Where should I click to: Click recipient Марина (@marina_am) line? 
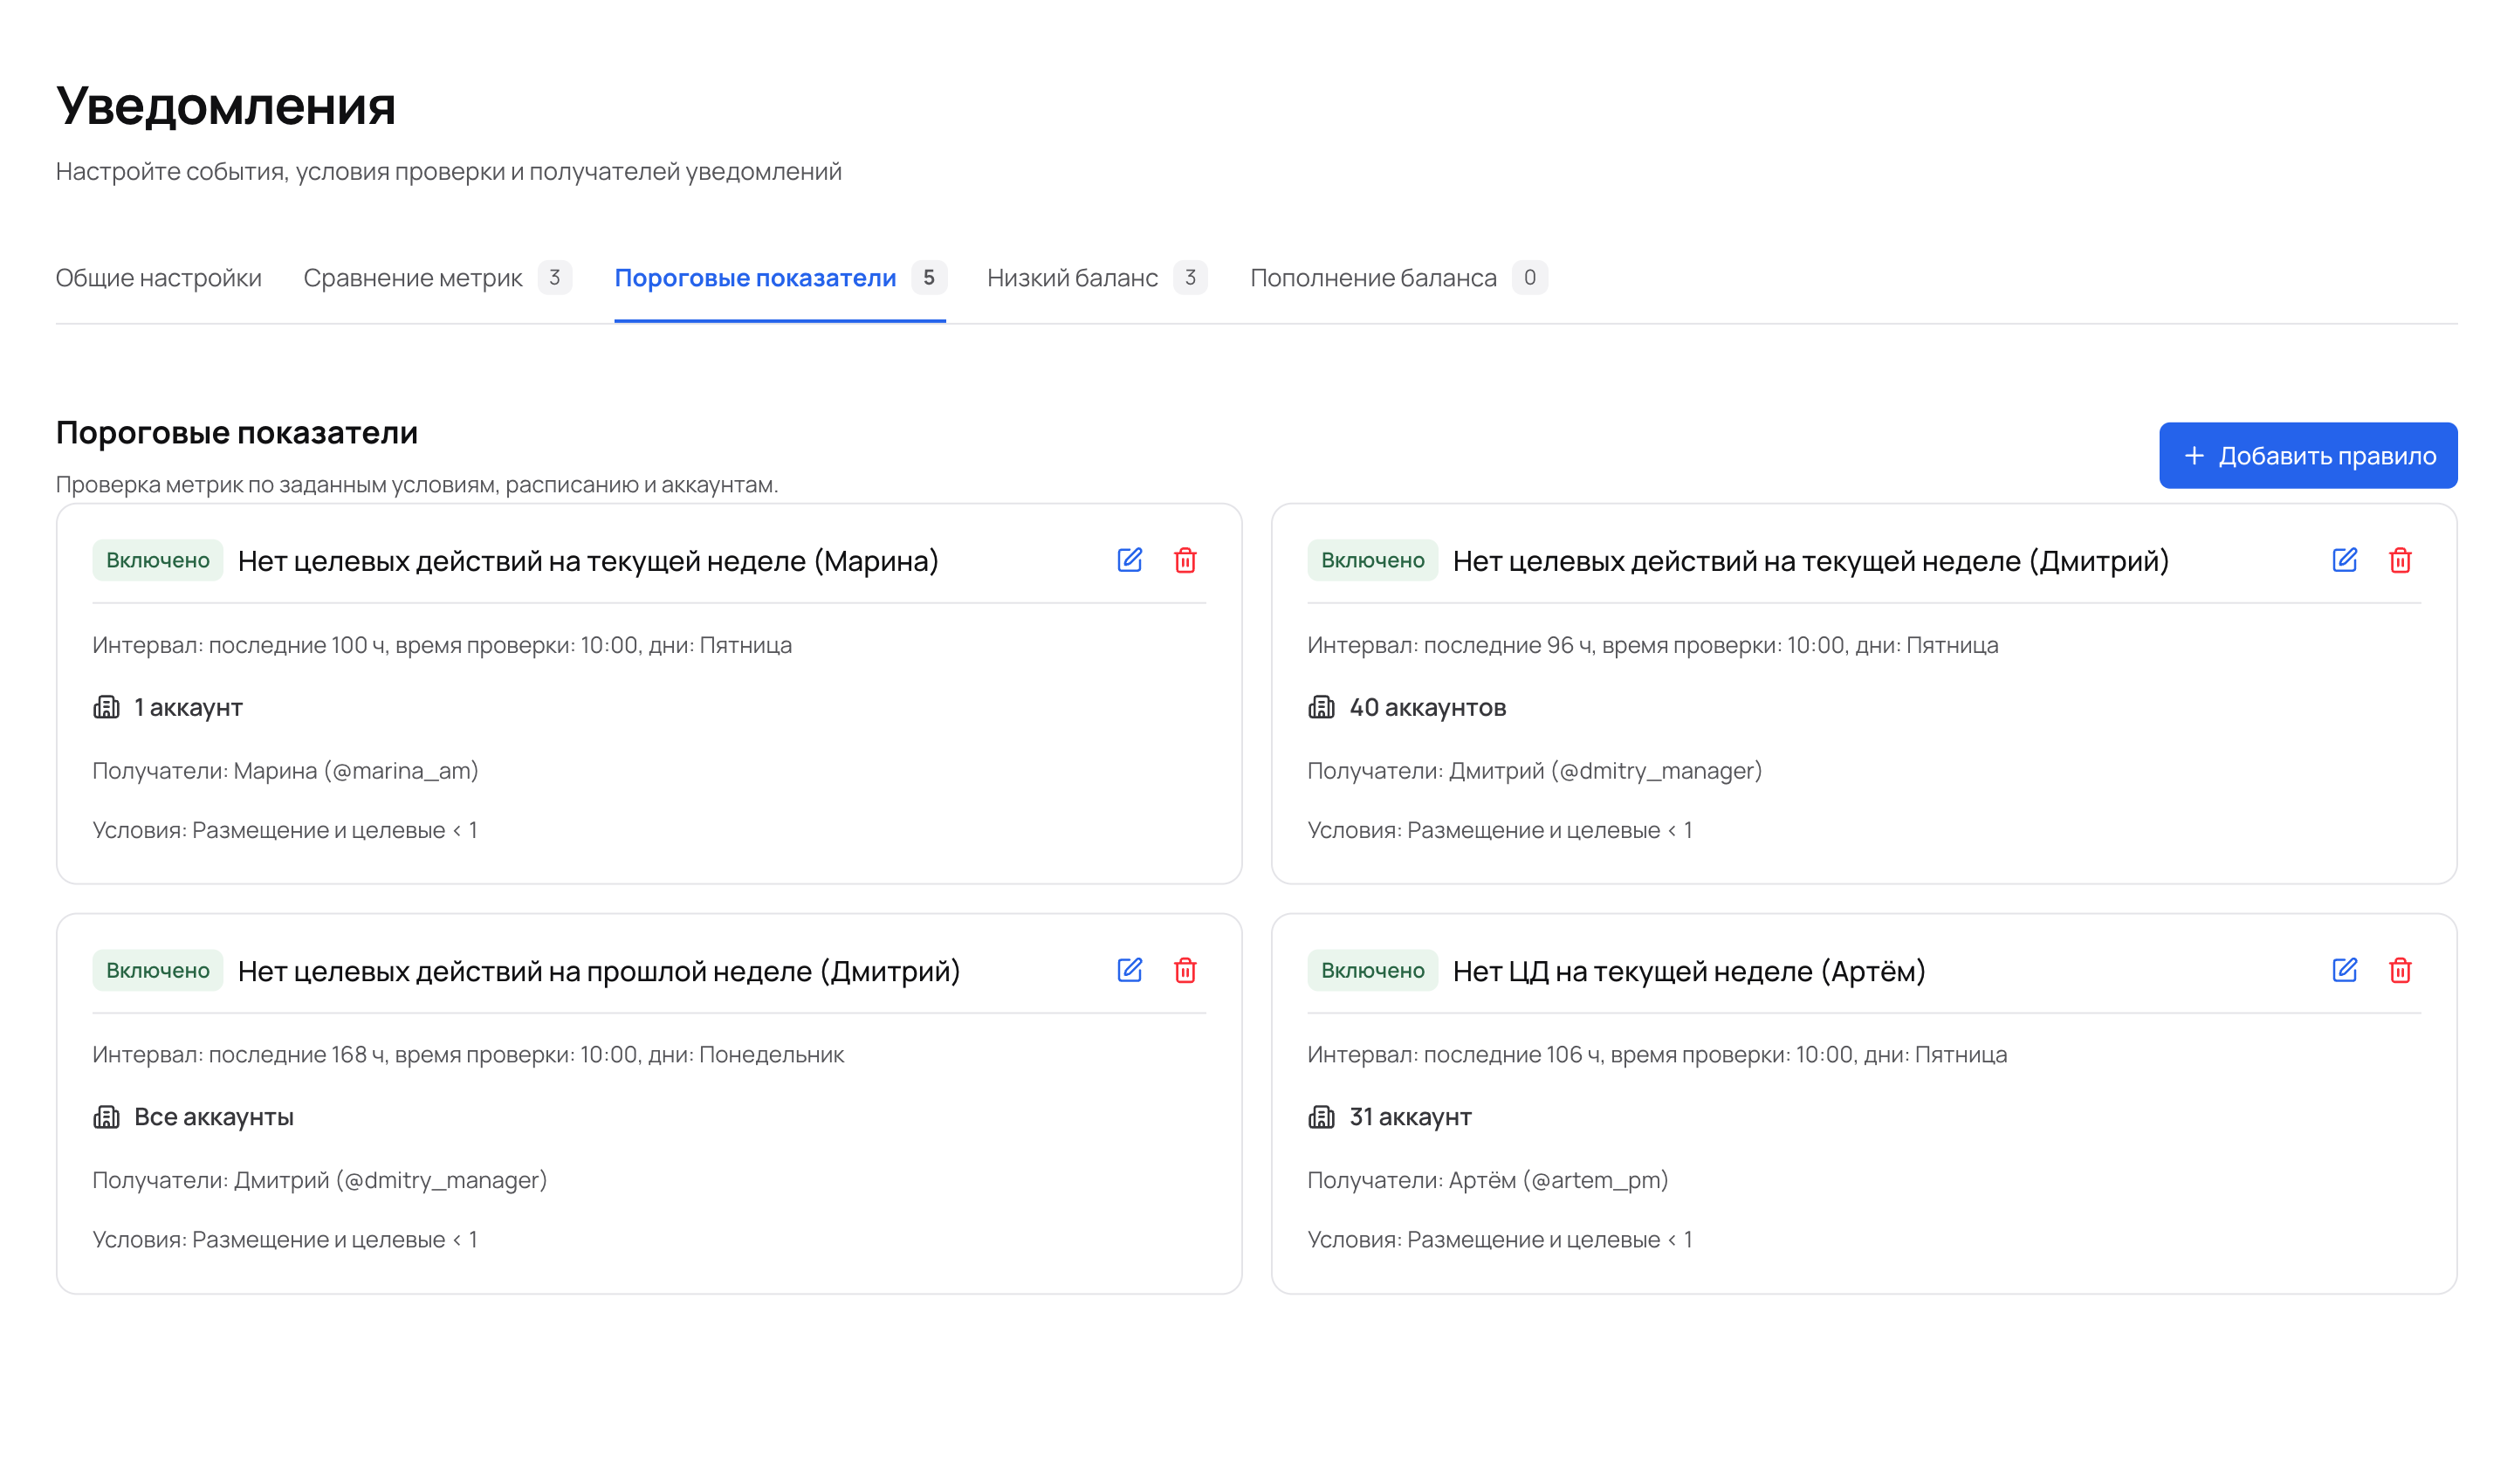tap(285, 771)
